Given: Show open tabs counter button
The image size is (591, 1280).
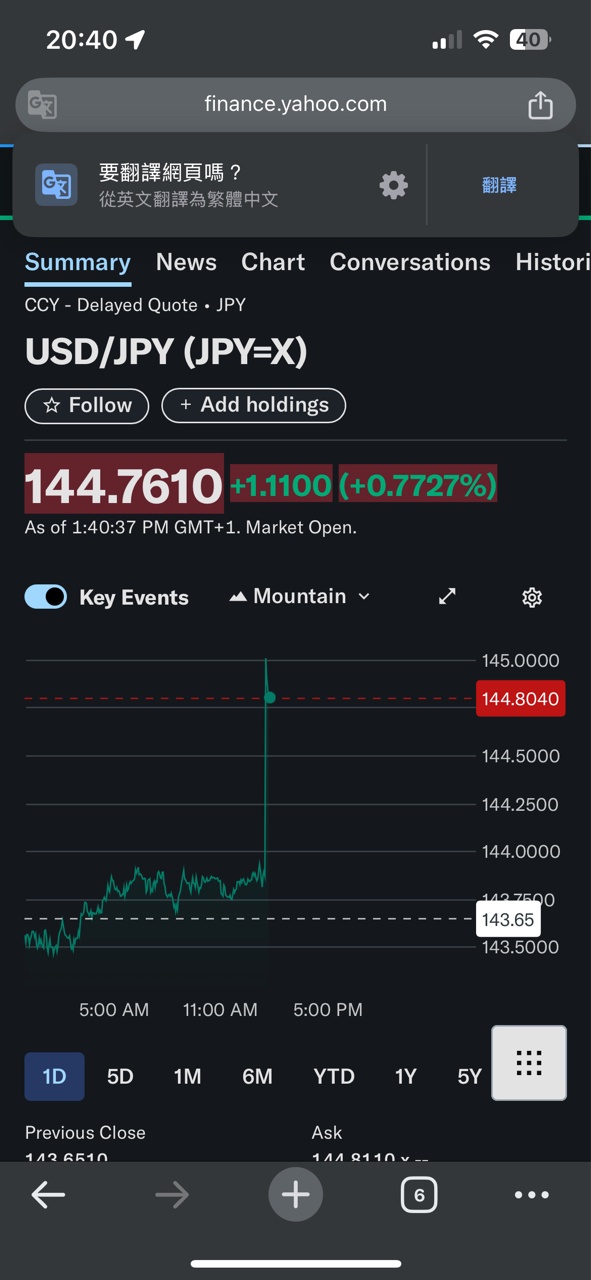Looking at the screenshot, I should (x=418, y=1194).
